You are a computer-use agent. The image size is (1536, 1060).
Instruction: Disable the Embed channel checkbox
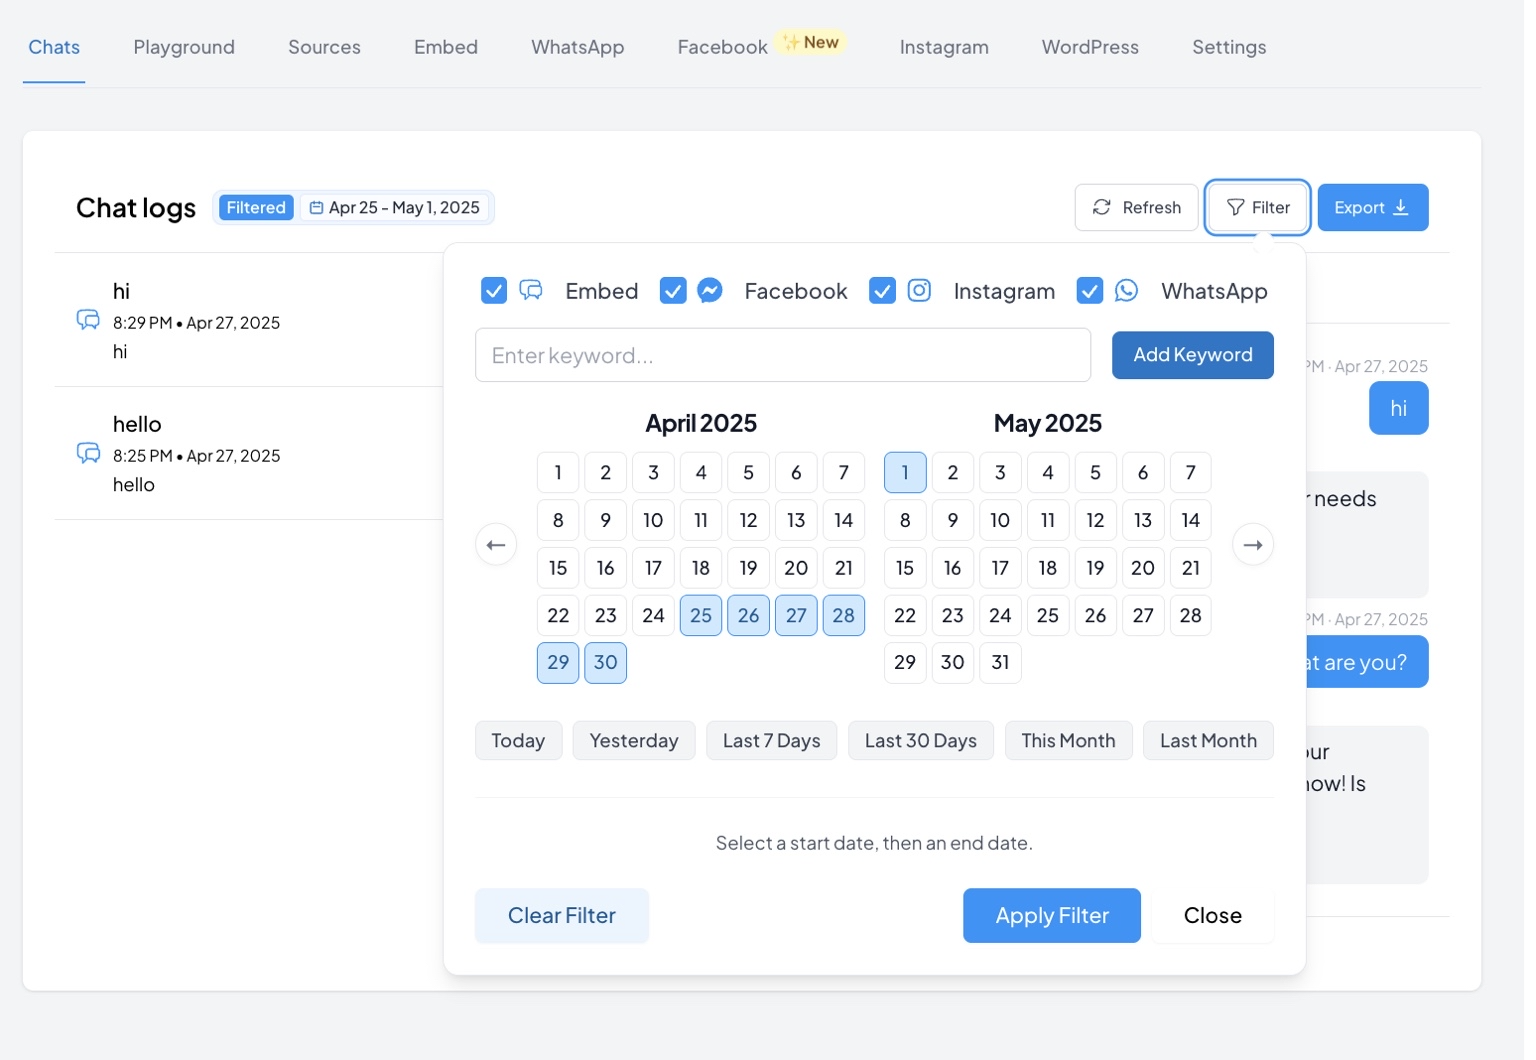pyautogui.click(x=494, y=291)
